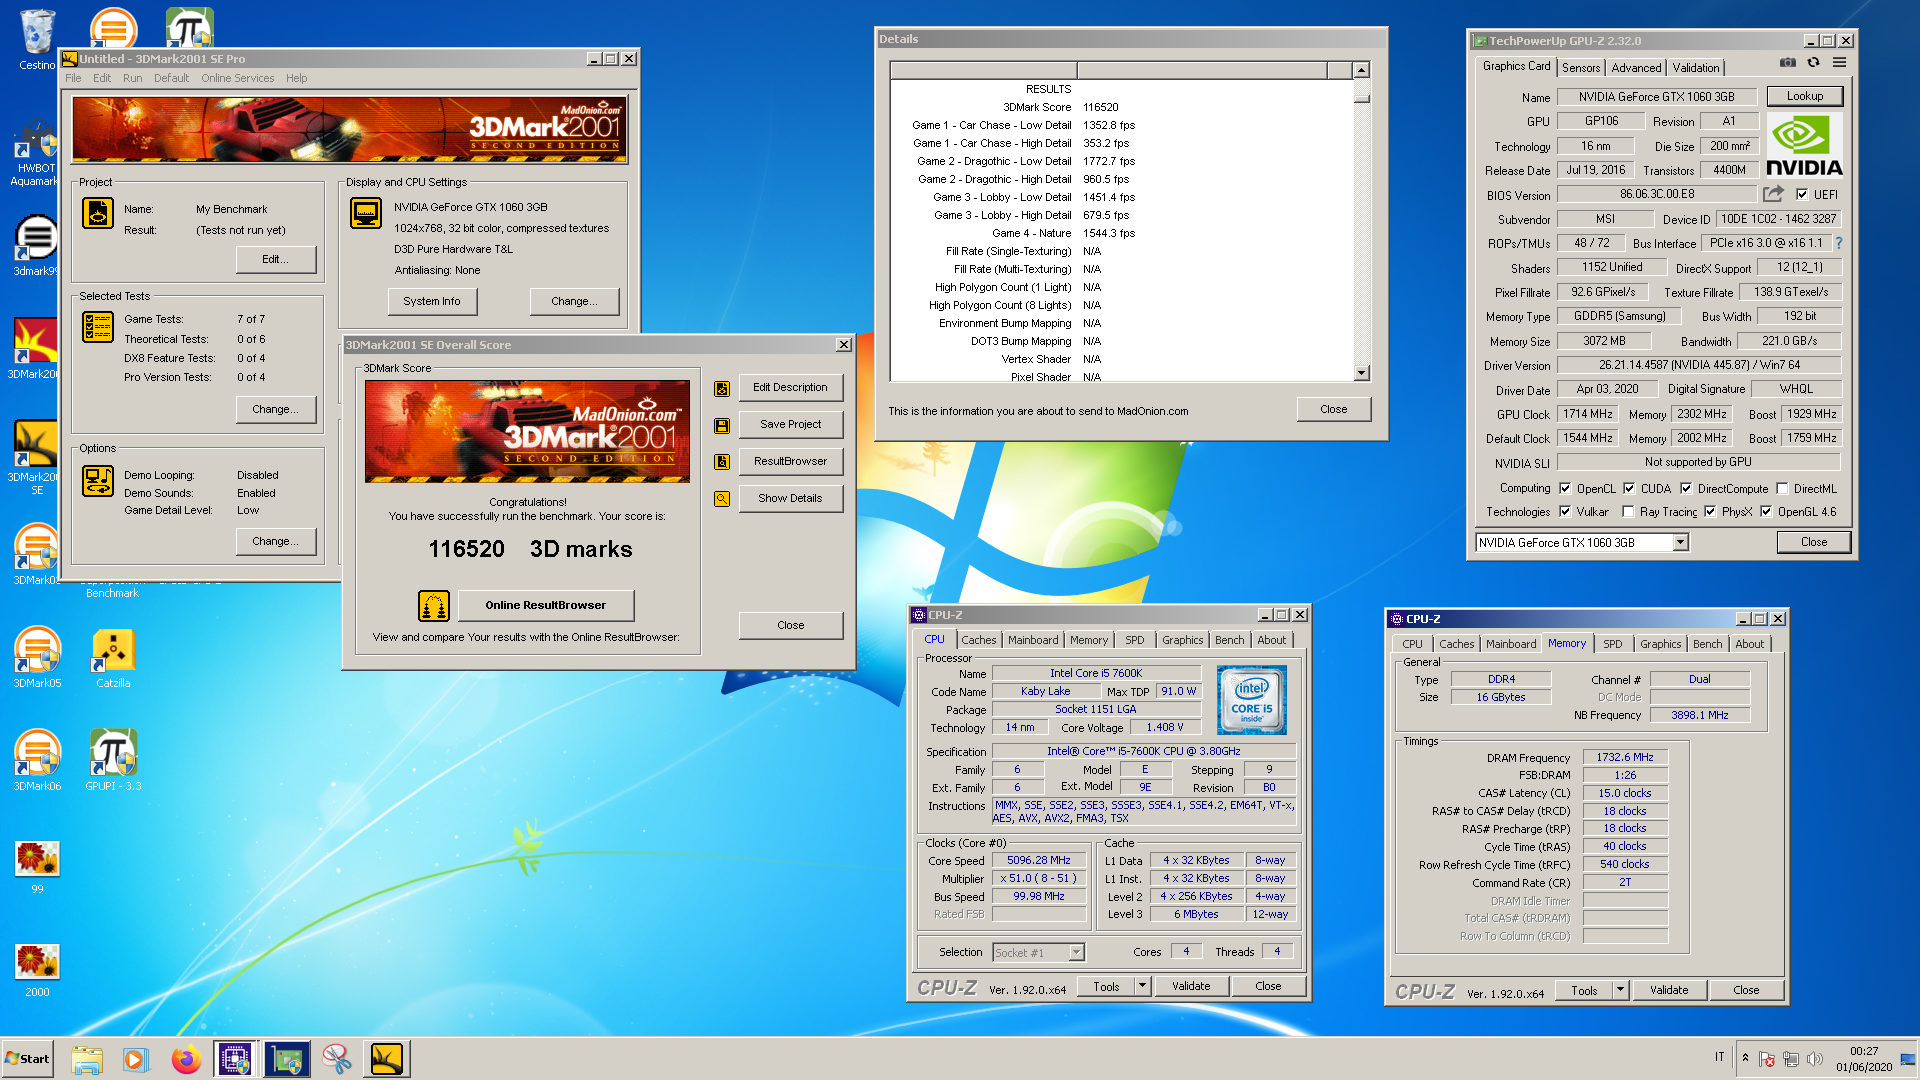Toggle the UEFI checkbox in GPU-Z
Image resolution: width=1920 pixels, height=1080 pixels.
[x=1802, y=195]
